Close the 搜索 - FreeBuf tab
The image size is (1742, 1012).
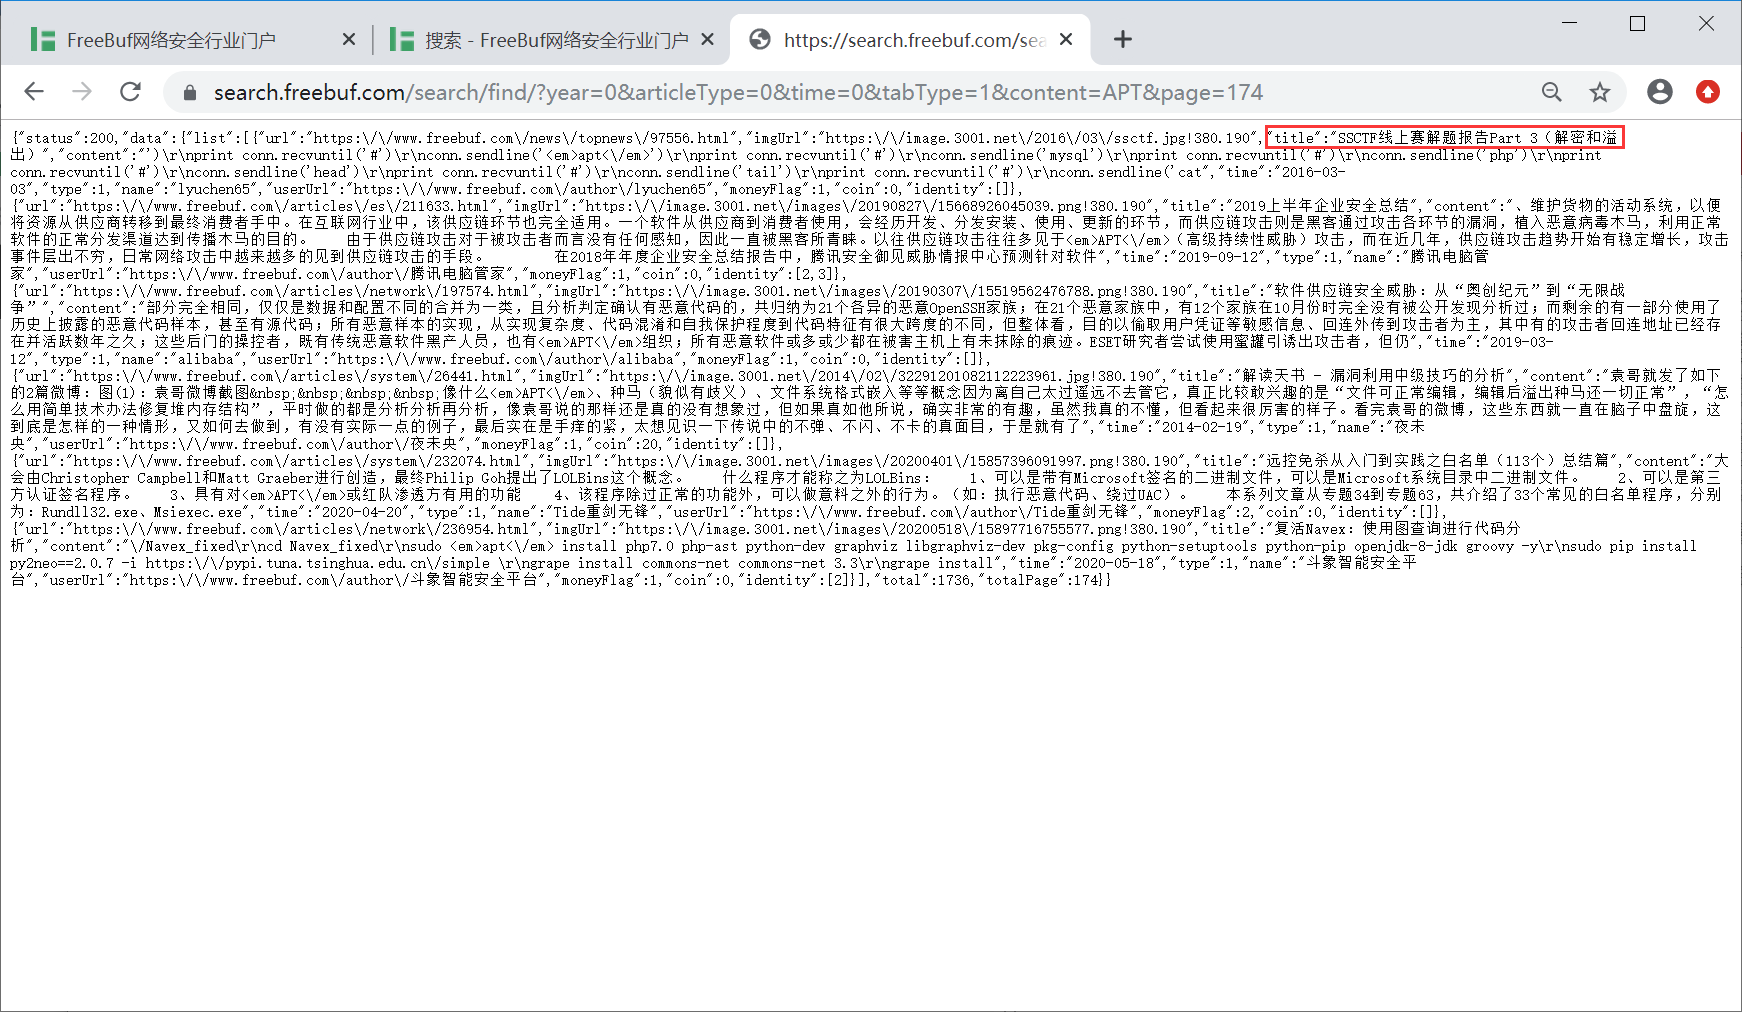(x=707, y=39)
